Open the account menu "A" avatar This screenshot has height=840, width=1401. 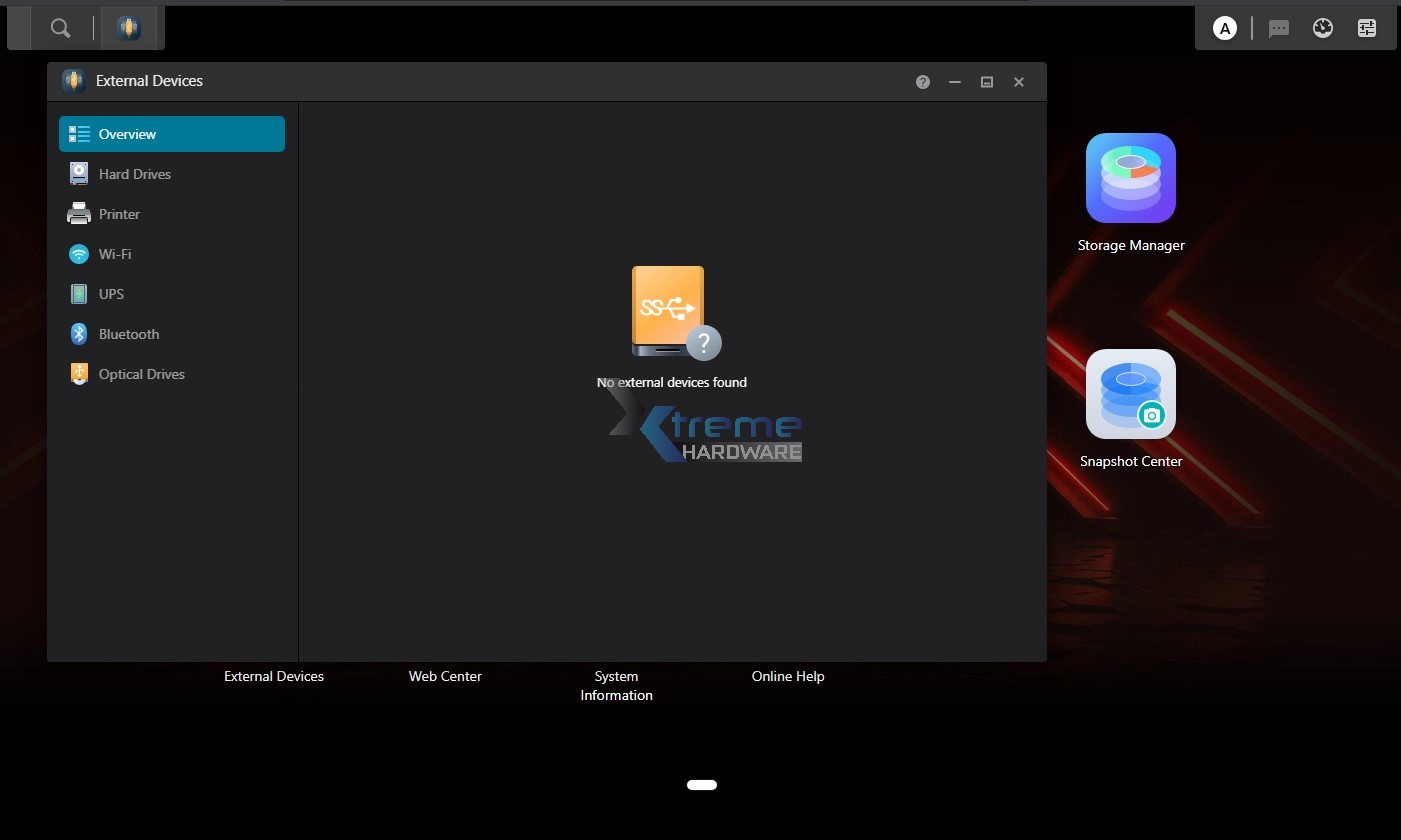point(1224,28)
